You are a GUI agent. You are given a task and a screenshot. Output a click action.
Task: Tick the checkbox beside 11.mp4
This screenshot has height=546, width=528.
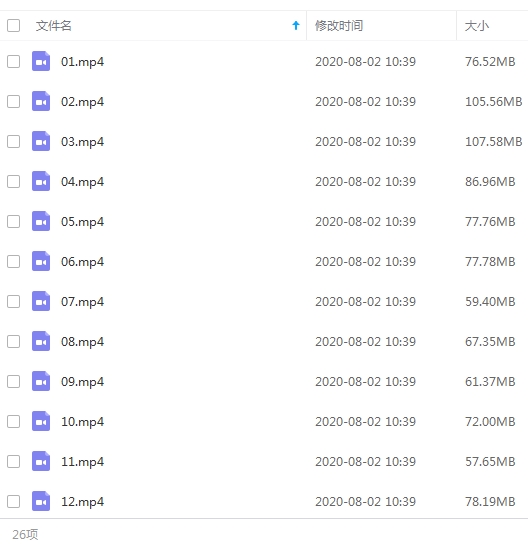click(14, 461)
